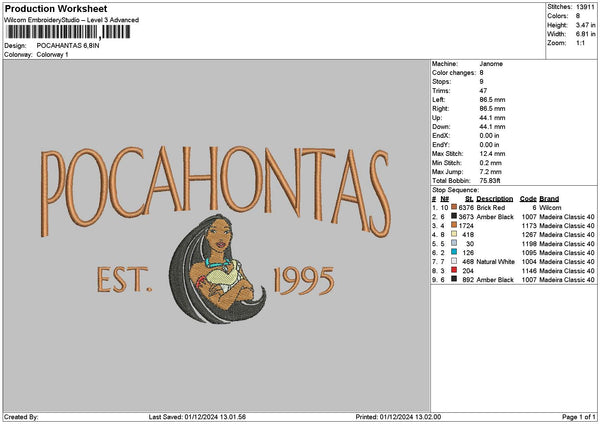The width and height of the screenshot is (600, 424).
Task: Click the Brick Red color swatch in row 1
Action: coord(454,207)
